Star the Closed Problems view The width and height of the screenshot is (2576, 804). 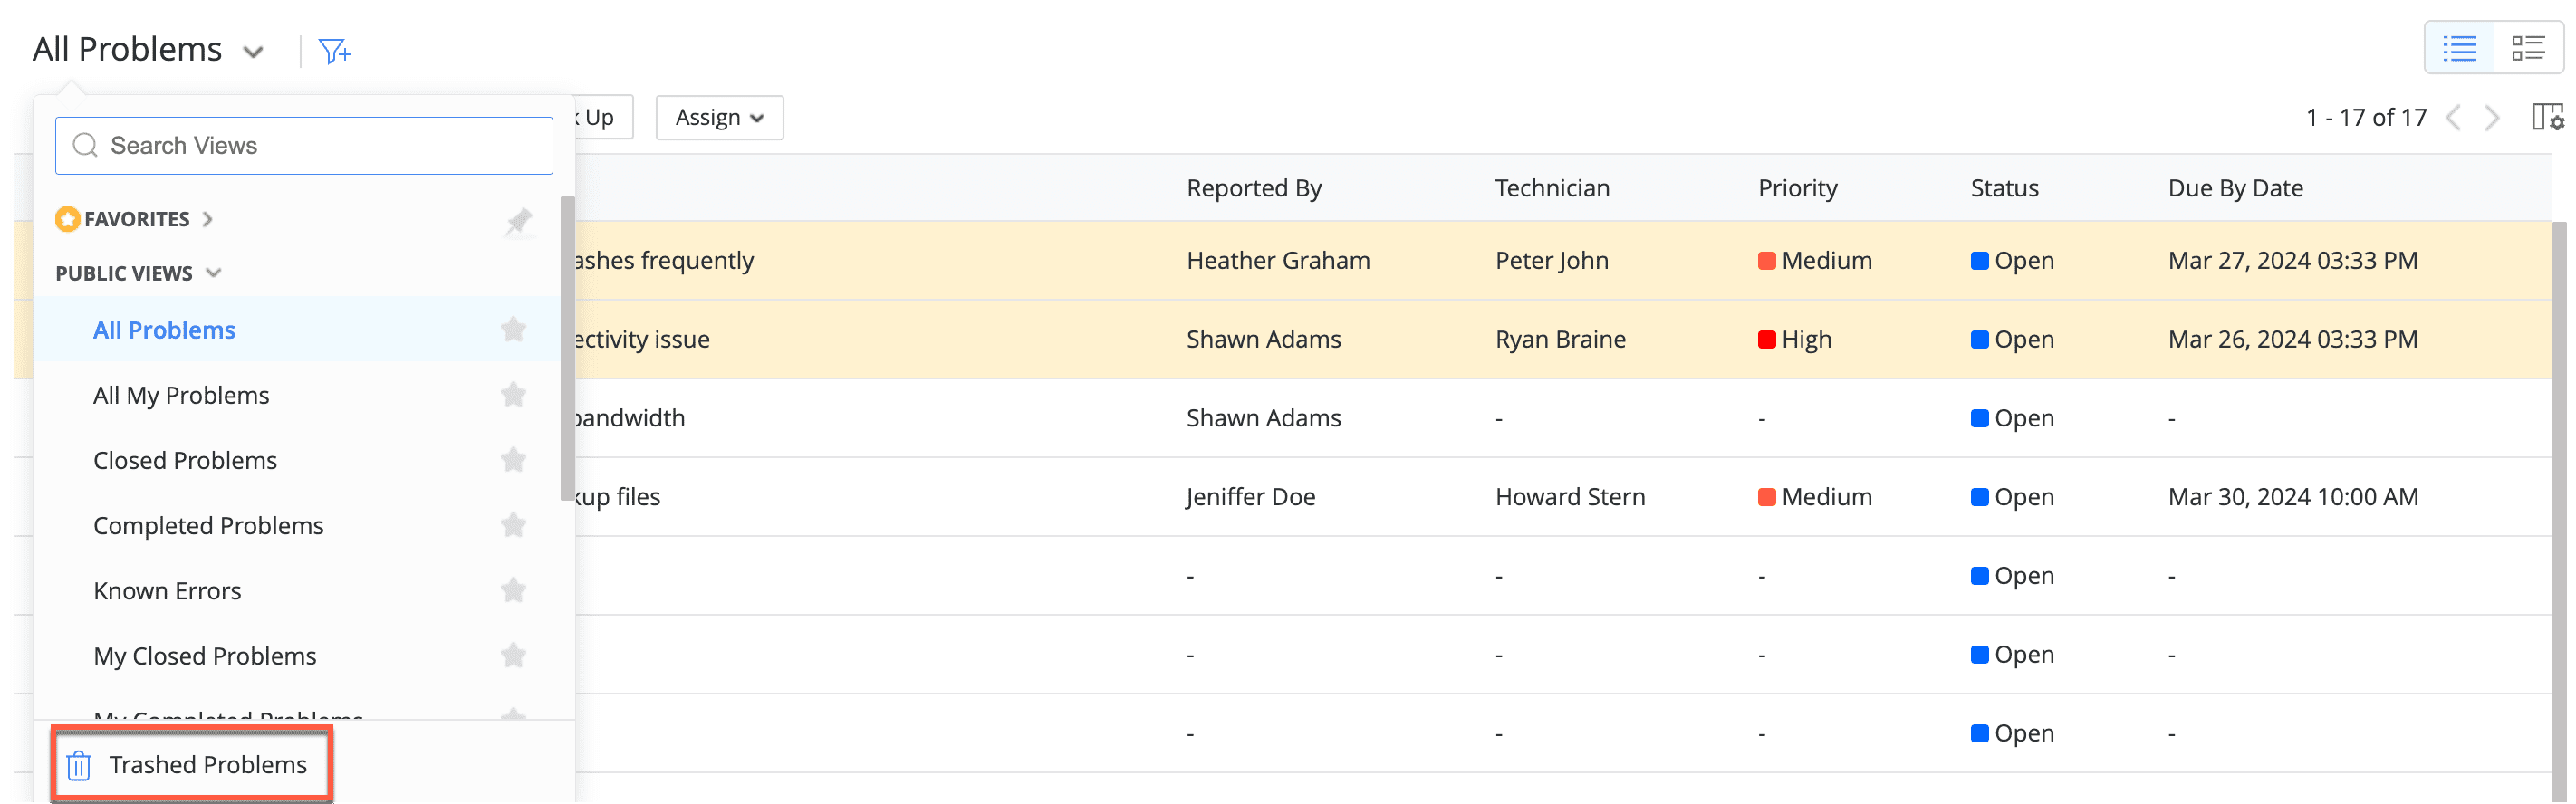(x=513, y=460)
